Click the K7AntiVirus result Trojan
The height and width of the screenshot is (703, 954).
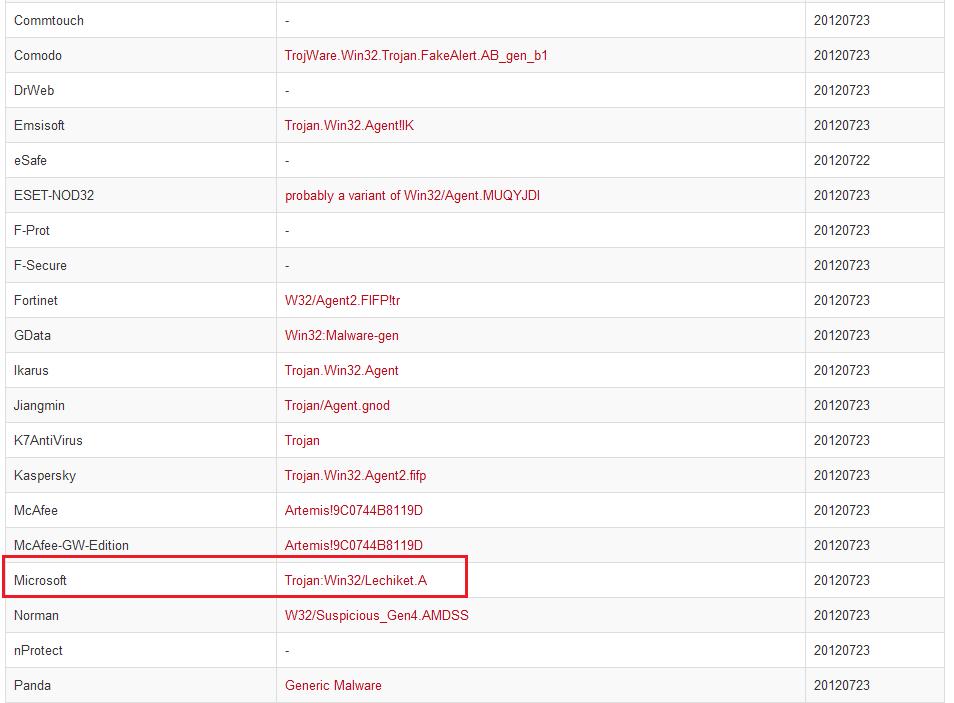(x=302, y=441)
